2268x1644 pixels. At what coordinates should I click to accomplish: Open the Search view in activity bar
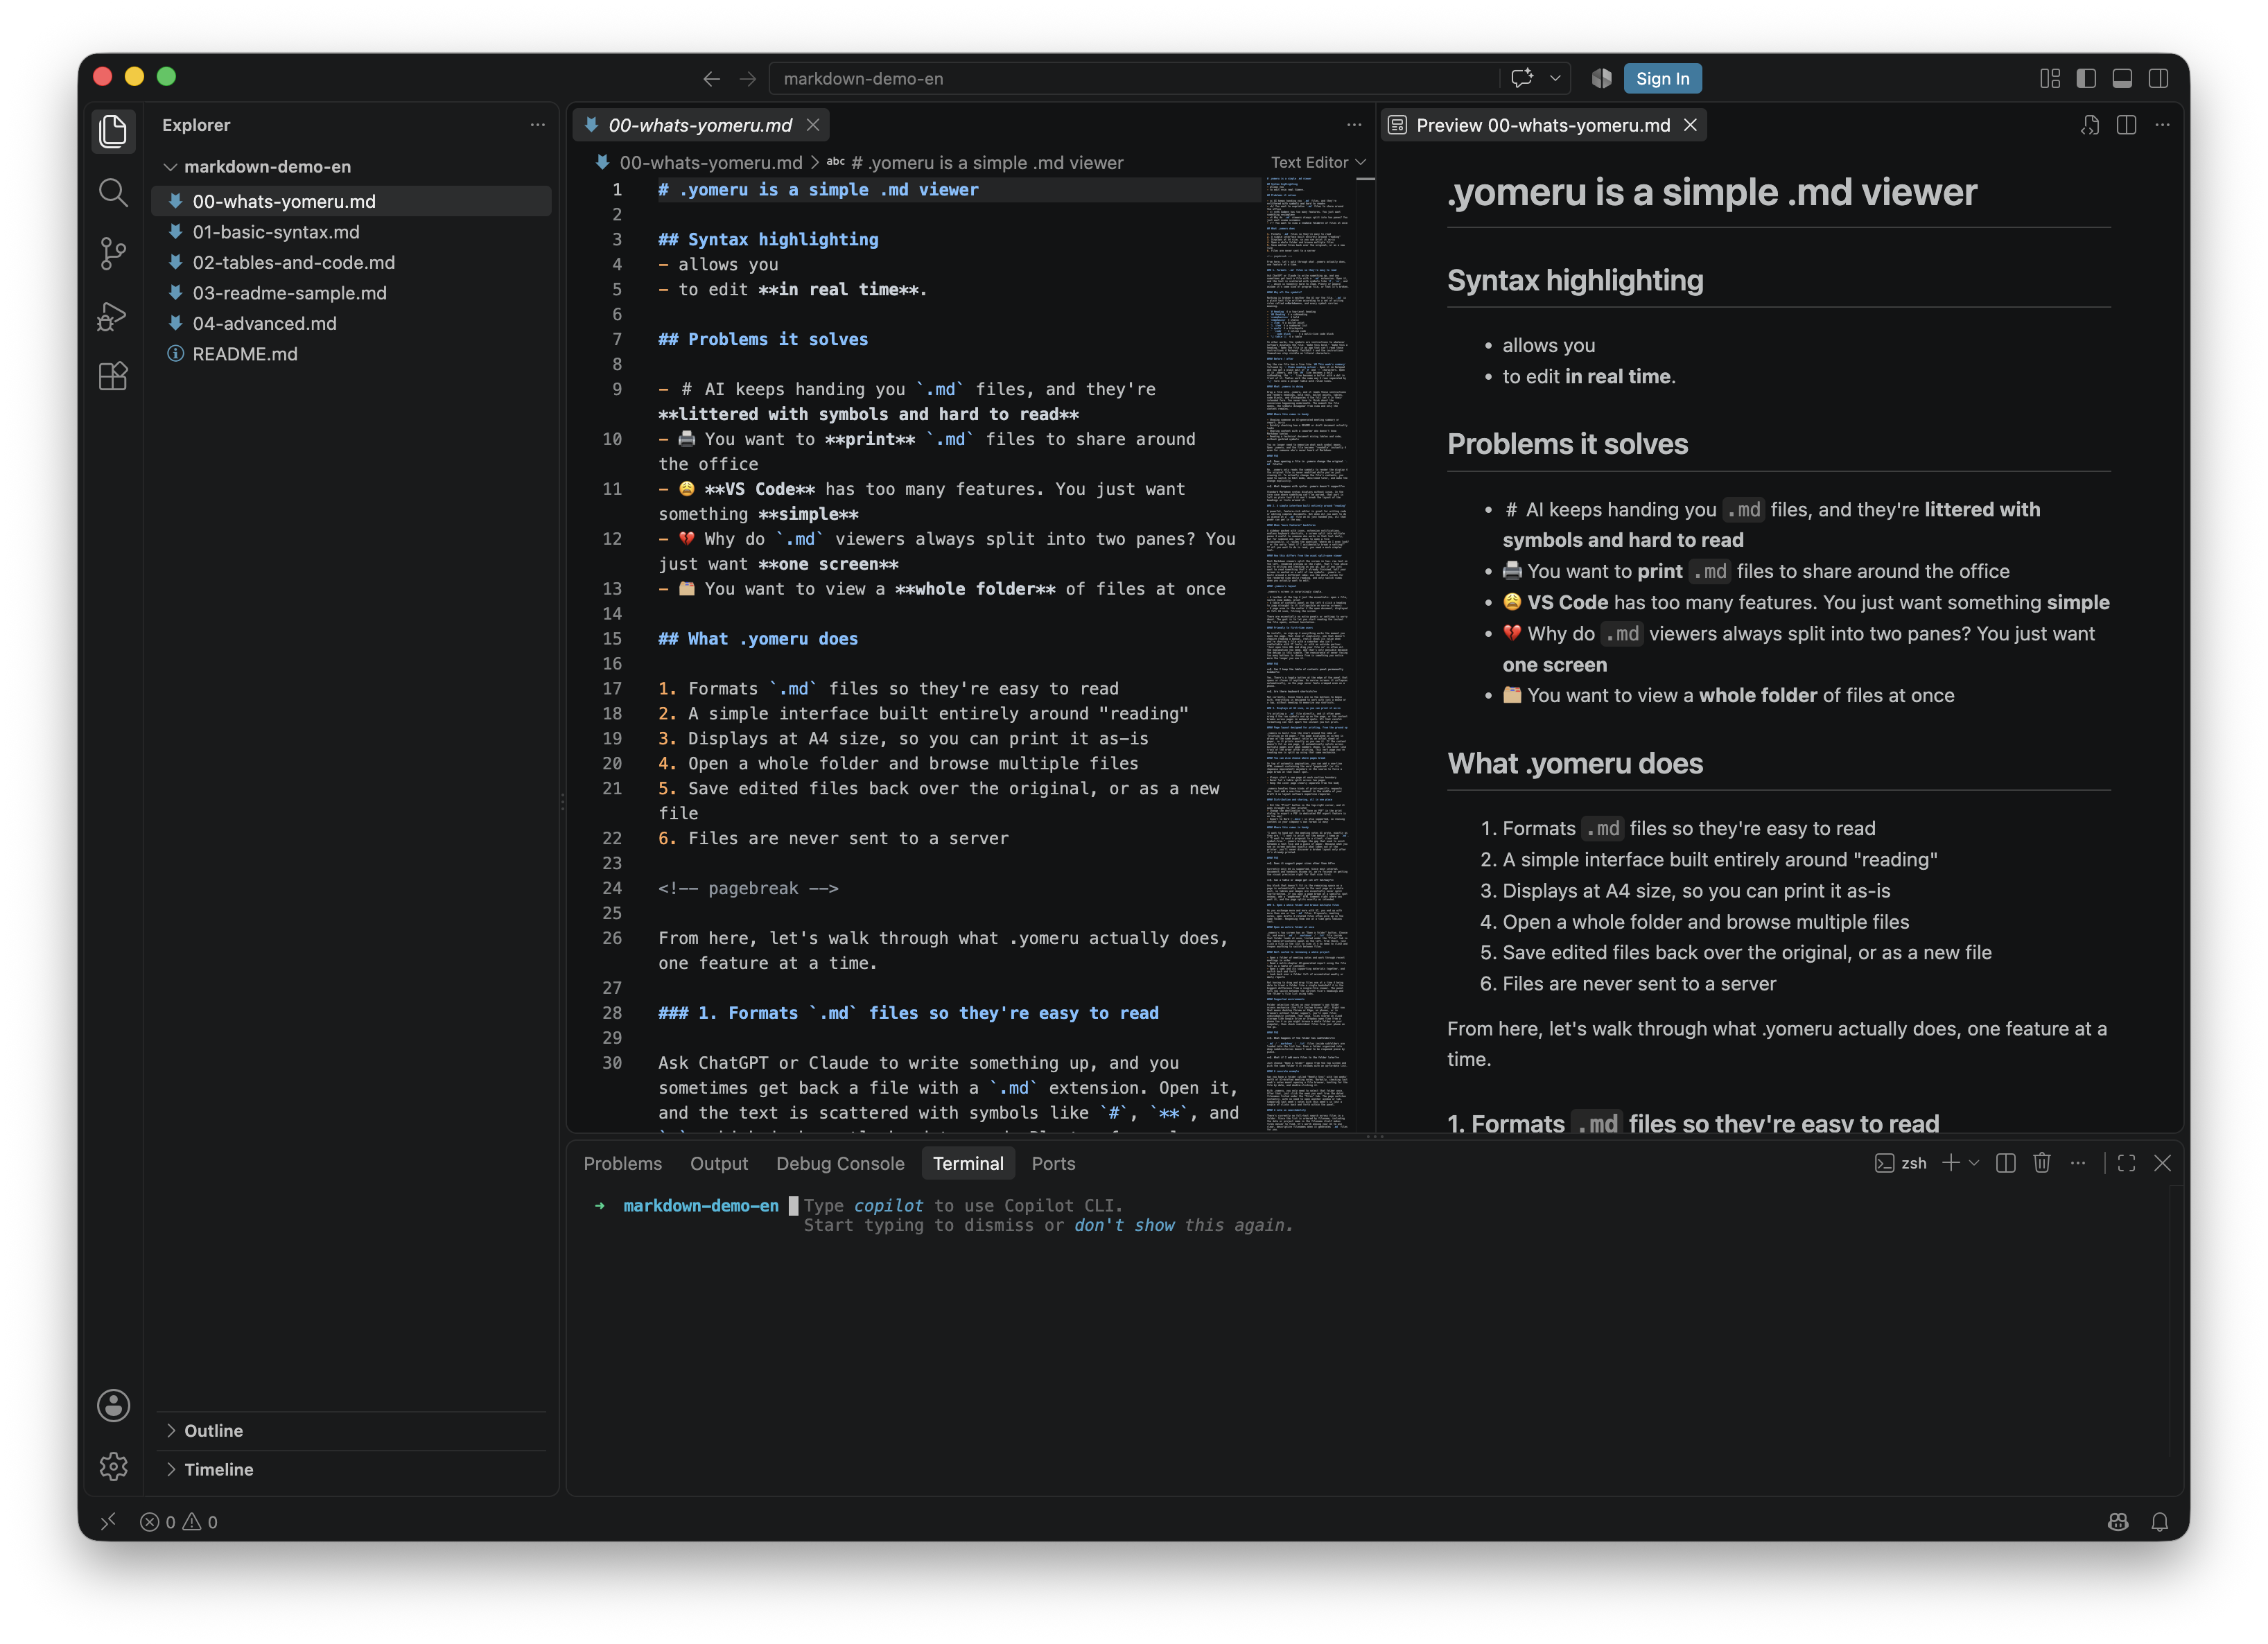tap(113, 192)
